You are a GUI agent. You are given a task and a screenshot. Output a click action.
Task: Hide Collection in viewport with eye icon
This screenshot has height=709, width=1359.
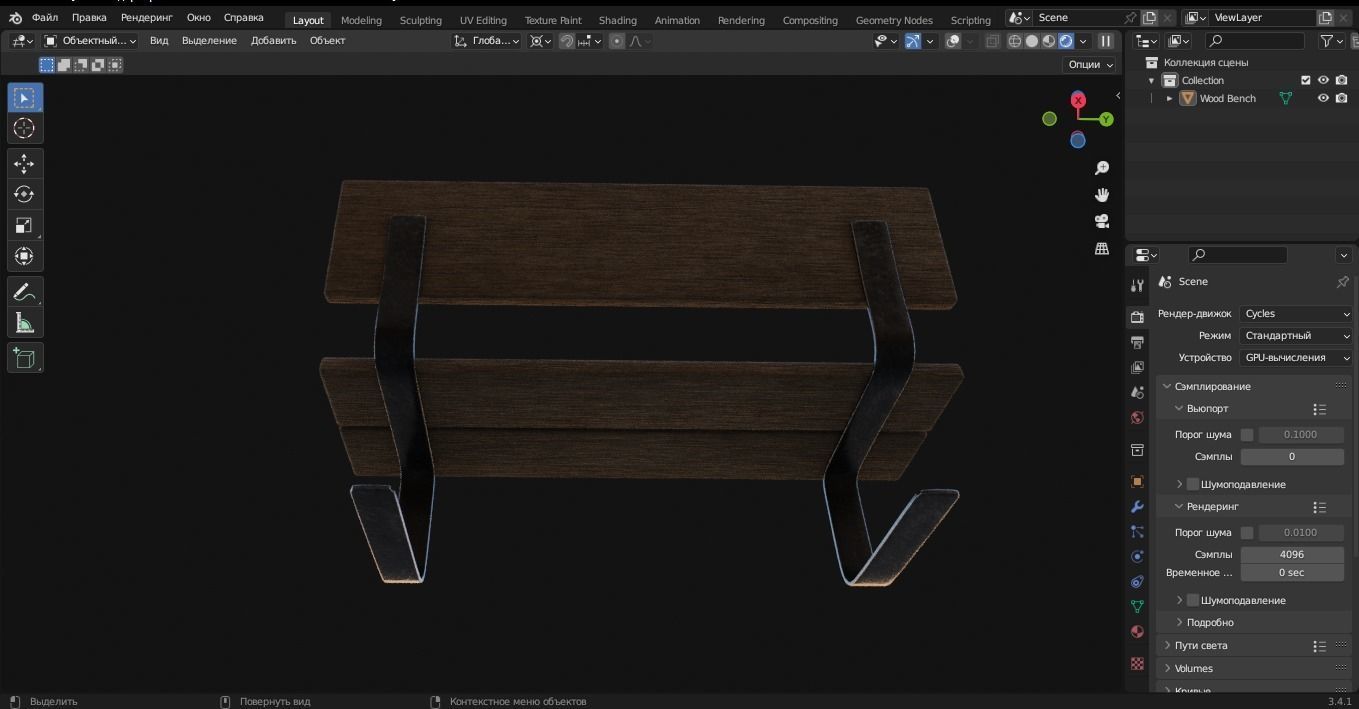[x=1323, y=80]
